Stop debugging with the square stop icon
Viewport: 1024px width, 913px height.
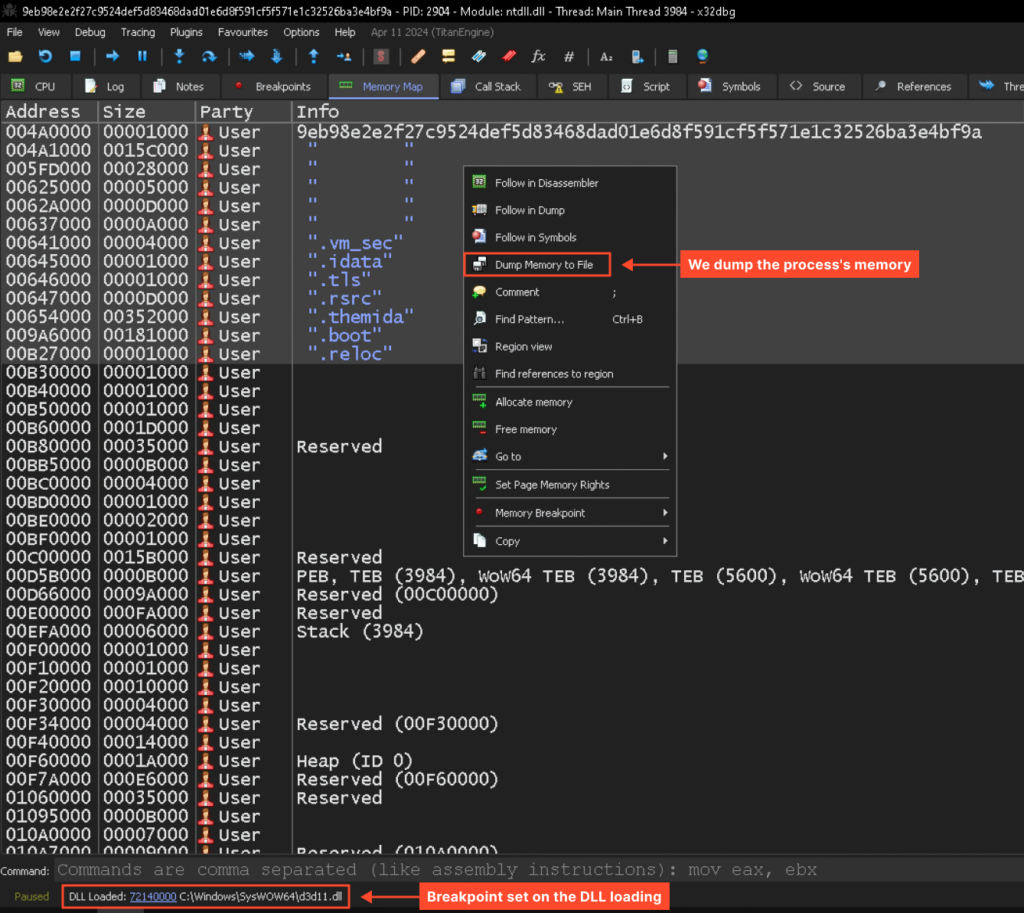[75, 56]
